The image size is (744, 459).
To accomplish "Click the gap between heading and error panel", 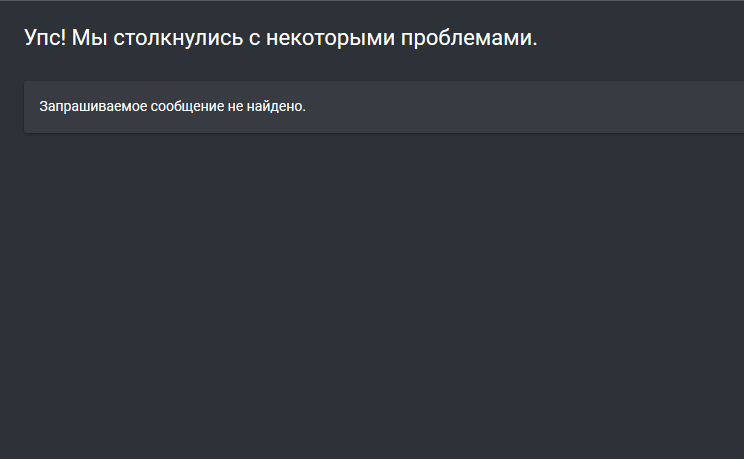I will [x=300, y=68].
